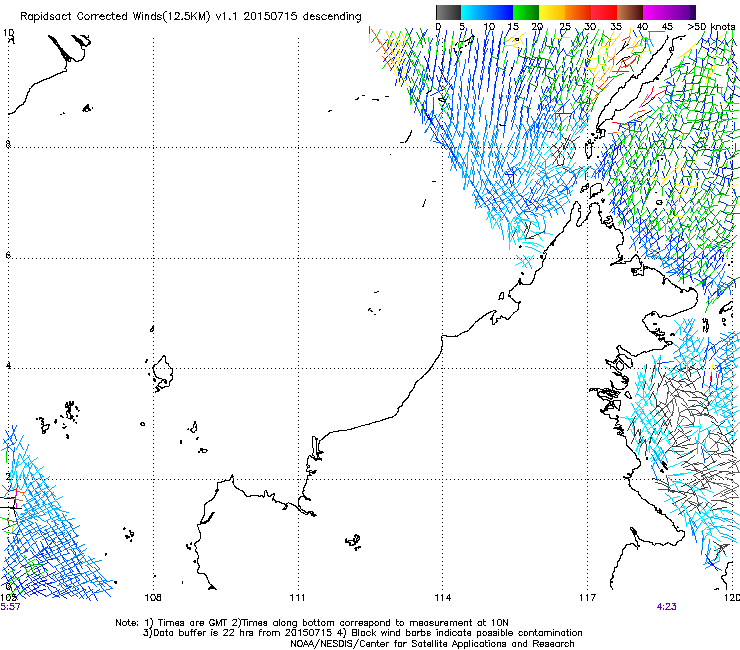This screenshot has height=650, width=740.
Task: Click the 5:57 time label
Action: (x=10, y=607)
